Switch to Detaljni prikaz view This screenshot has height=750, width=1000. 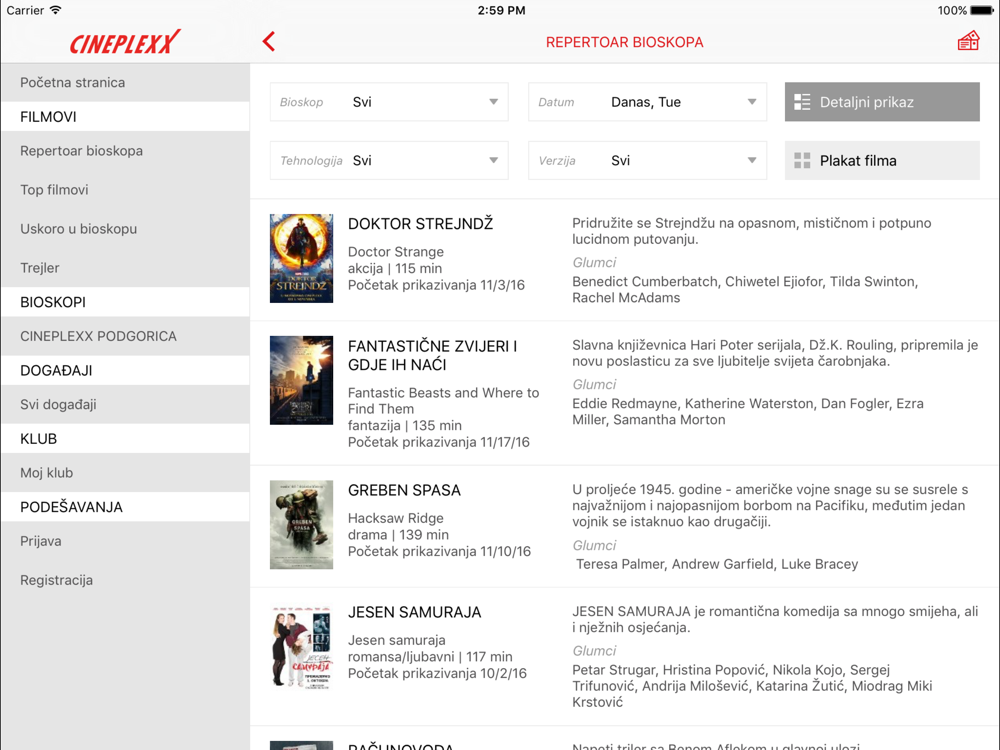pos(882,102)
